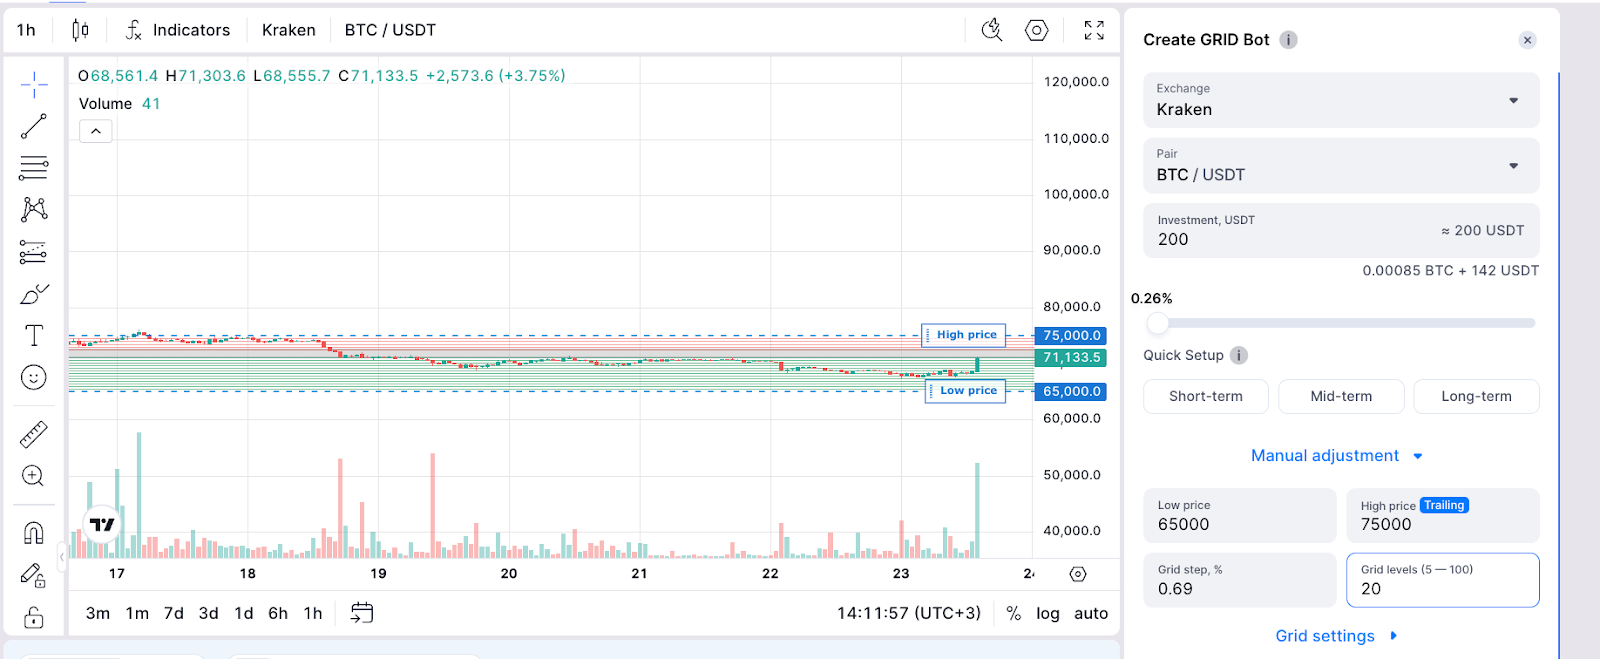Toggle the Trailing badge on High price
Image resolution: width=1600 pixels, height=659 pixels.
1444,506
